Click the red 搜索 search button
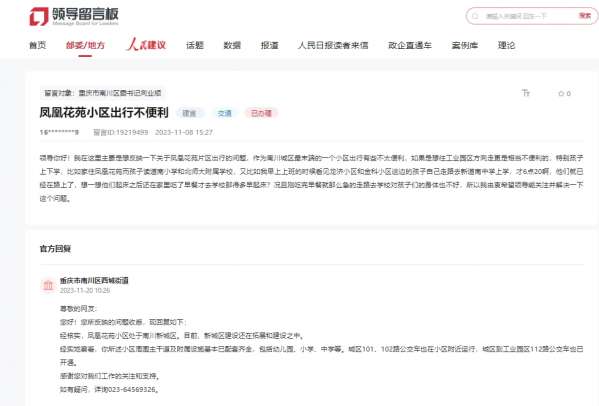The height and width of the screenshot is (406, 599). pos(584,16)
